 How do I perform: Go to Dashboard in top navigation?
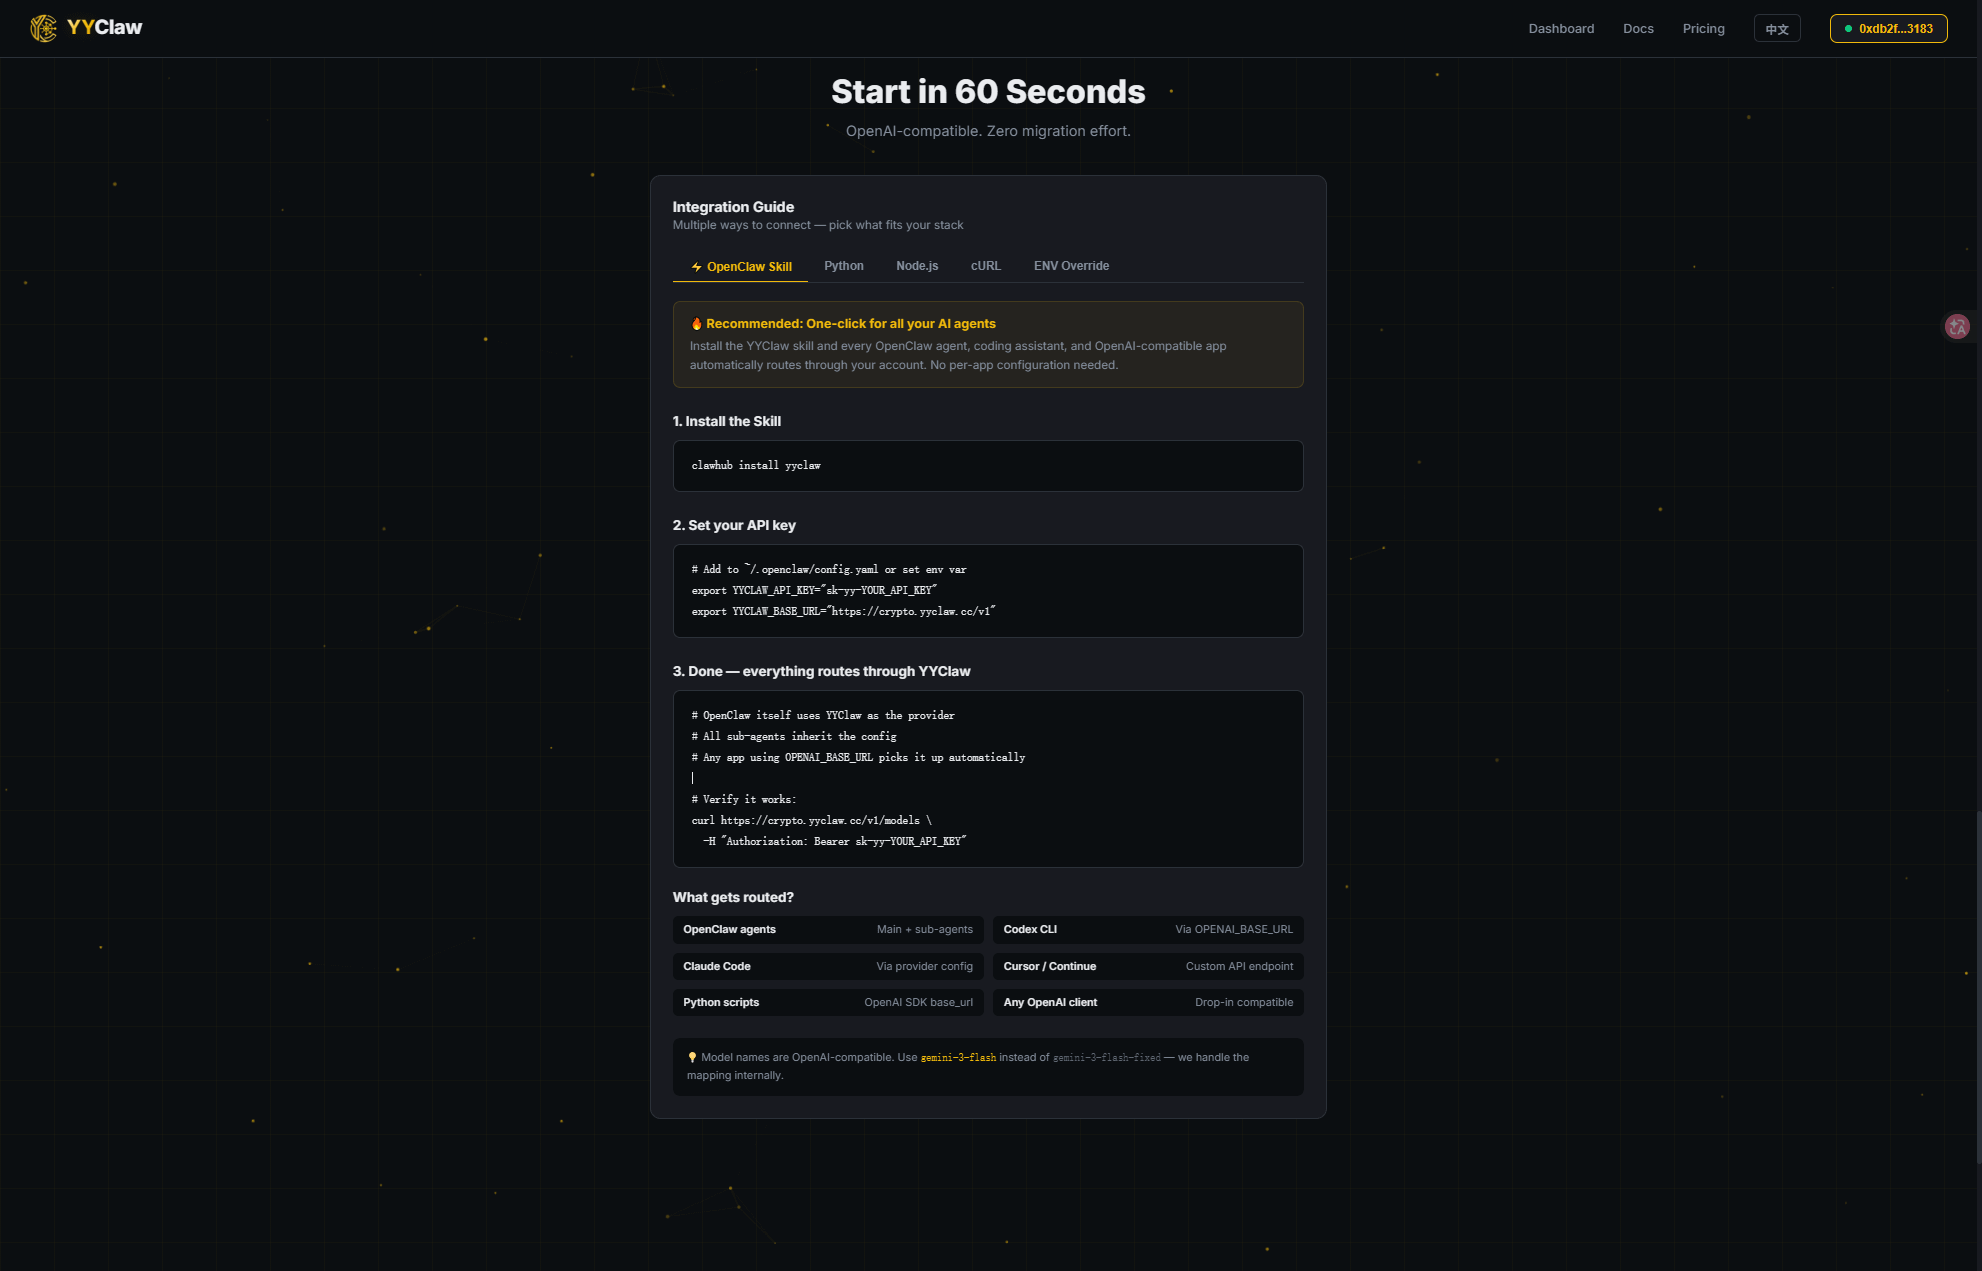(1561, 29)
